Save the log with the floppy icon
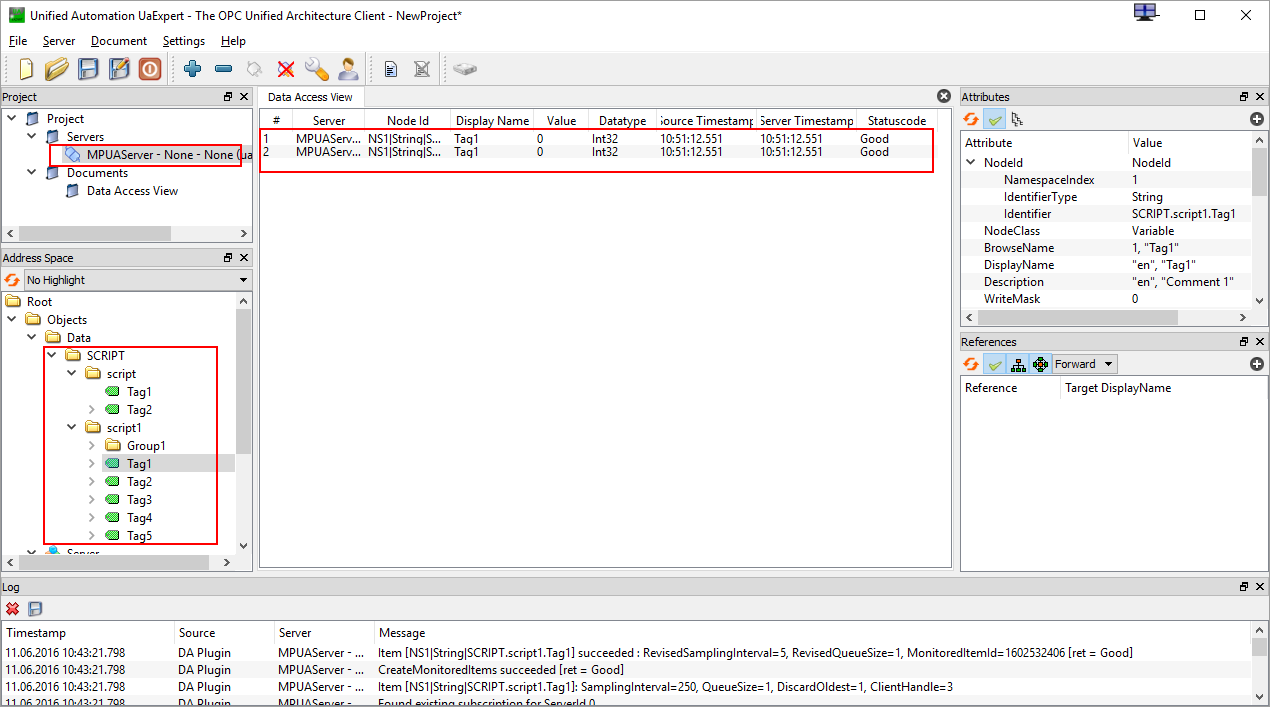The height and width of the screenshot is (707, 1270). [x=35, y=608]
